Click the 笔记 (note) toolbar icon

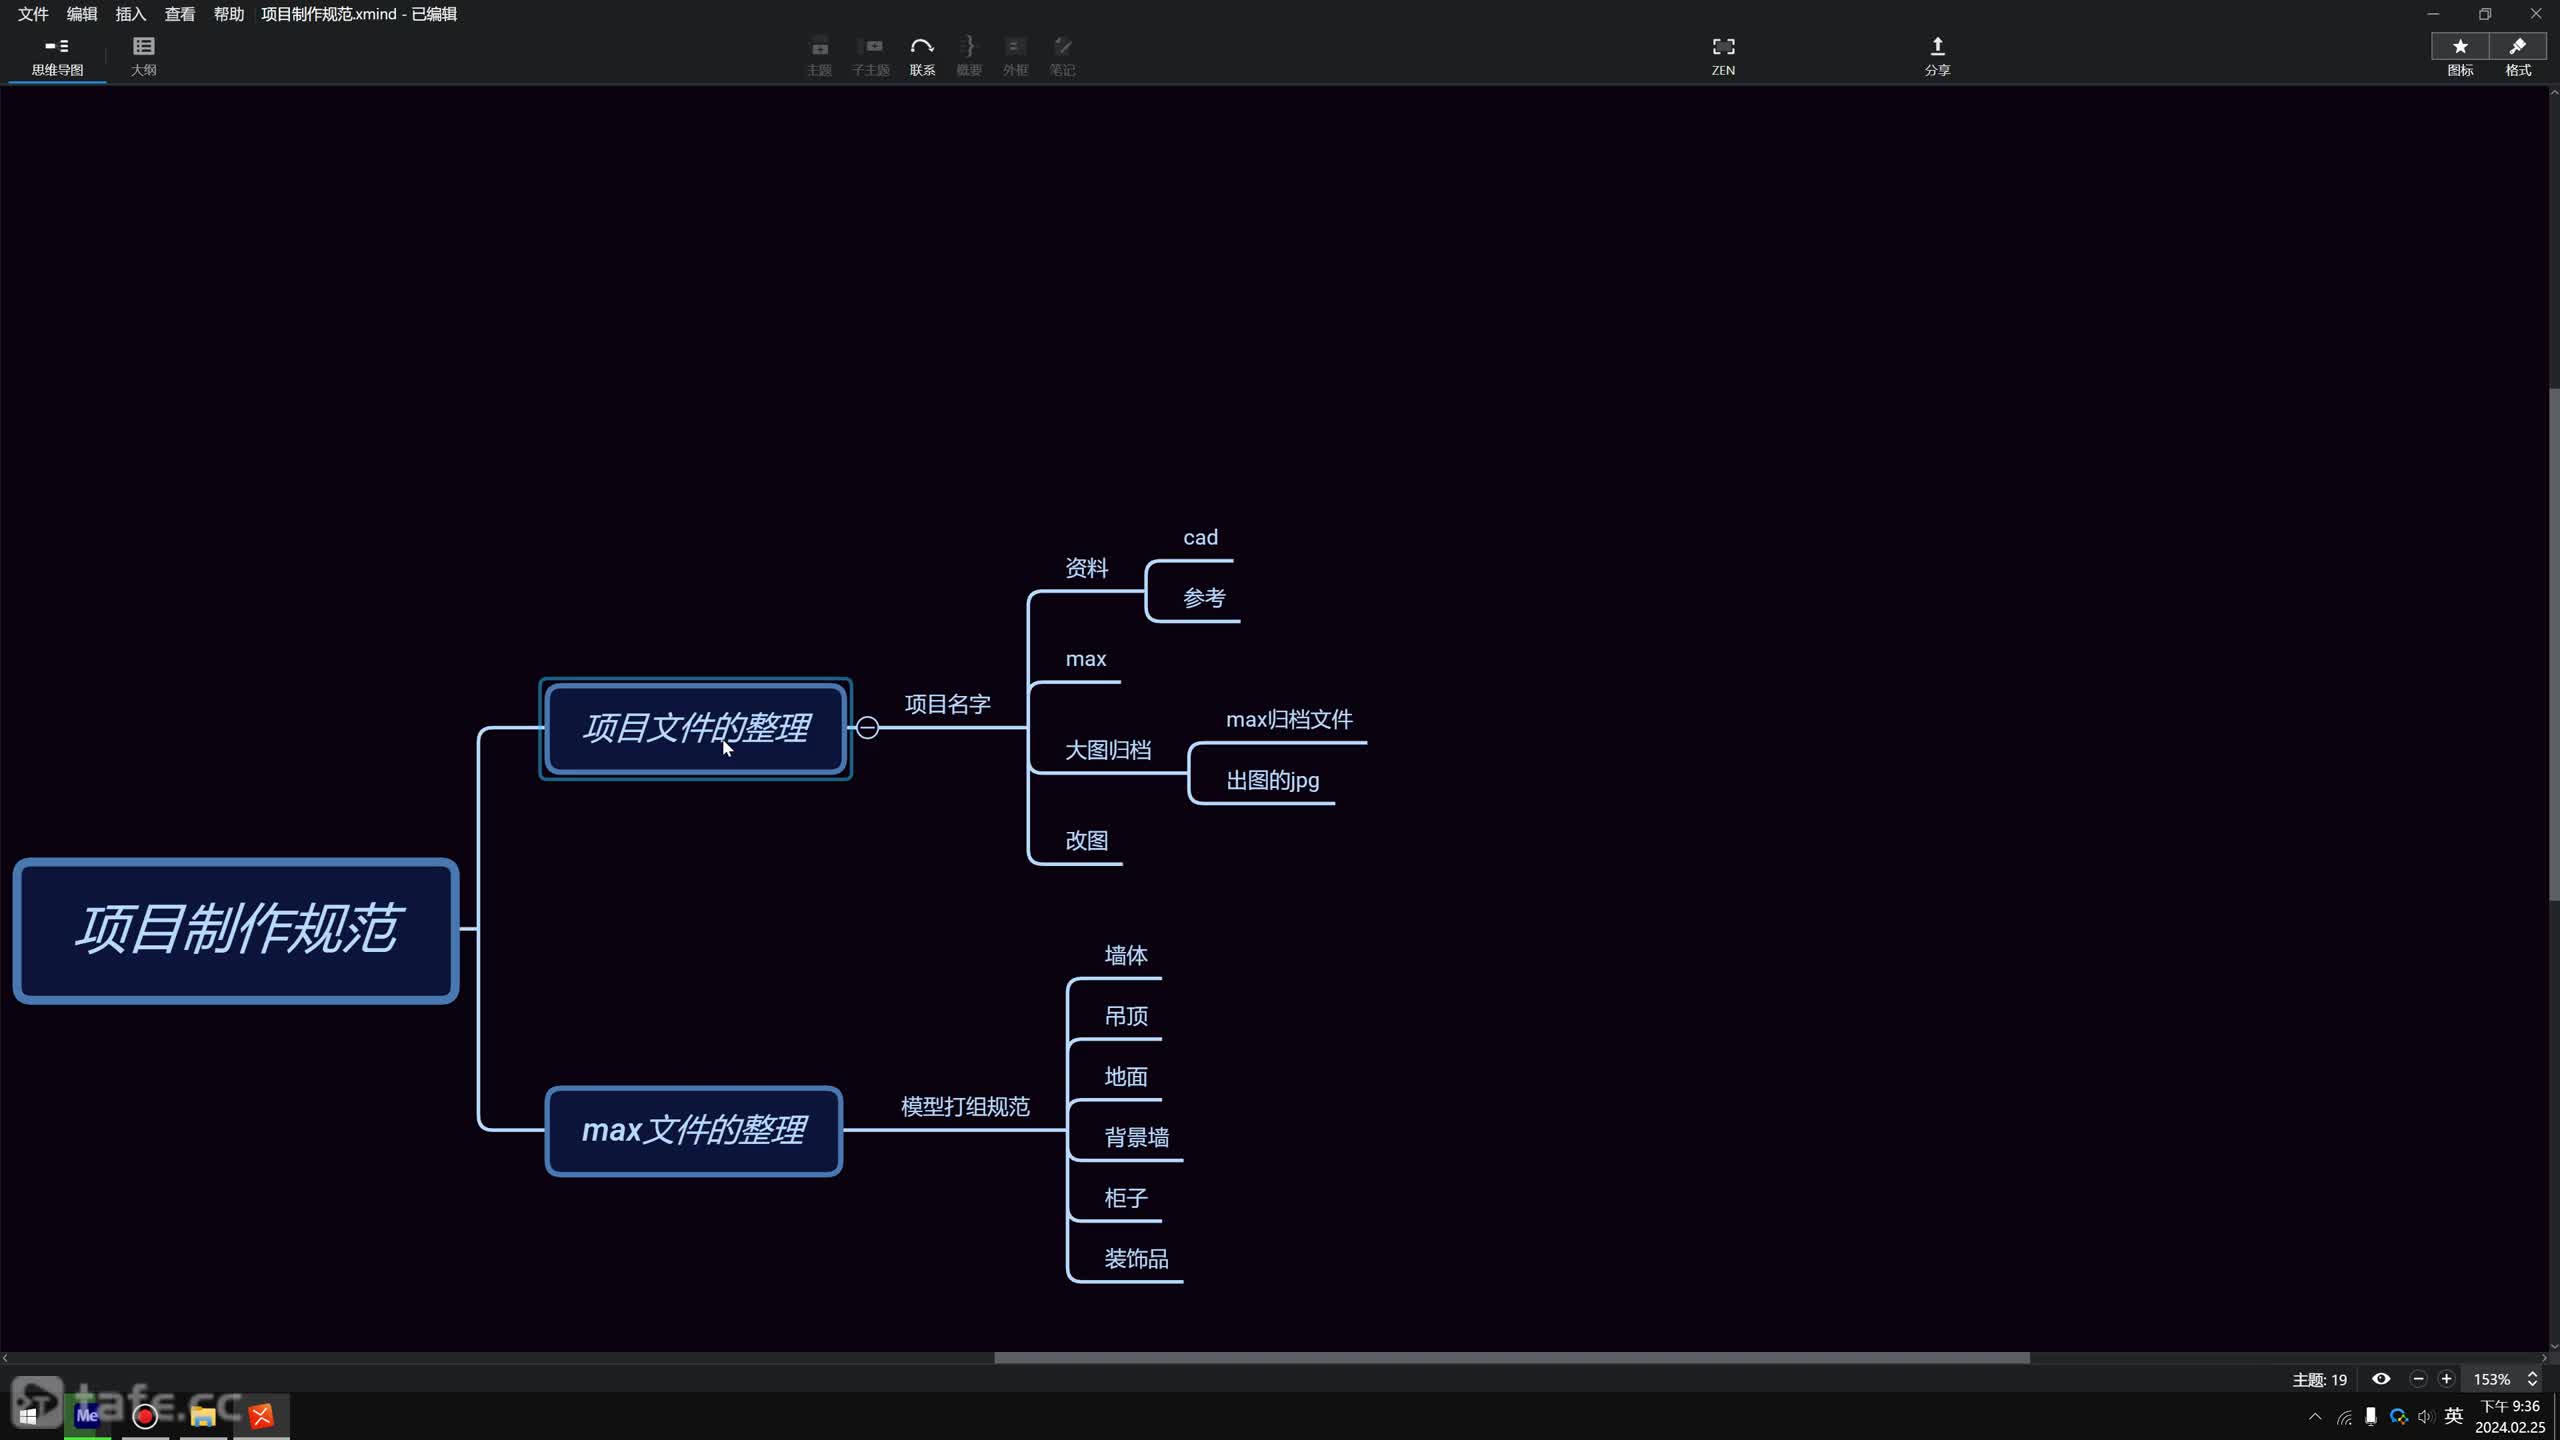tap(1062, 57)
